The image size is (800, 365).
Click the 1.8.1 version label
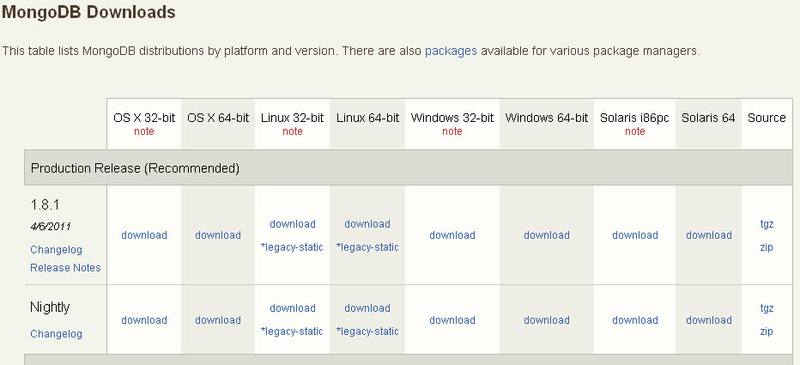point(45,205)
